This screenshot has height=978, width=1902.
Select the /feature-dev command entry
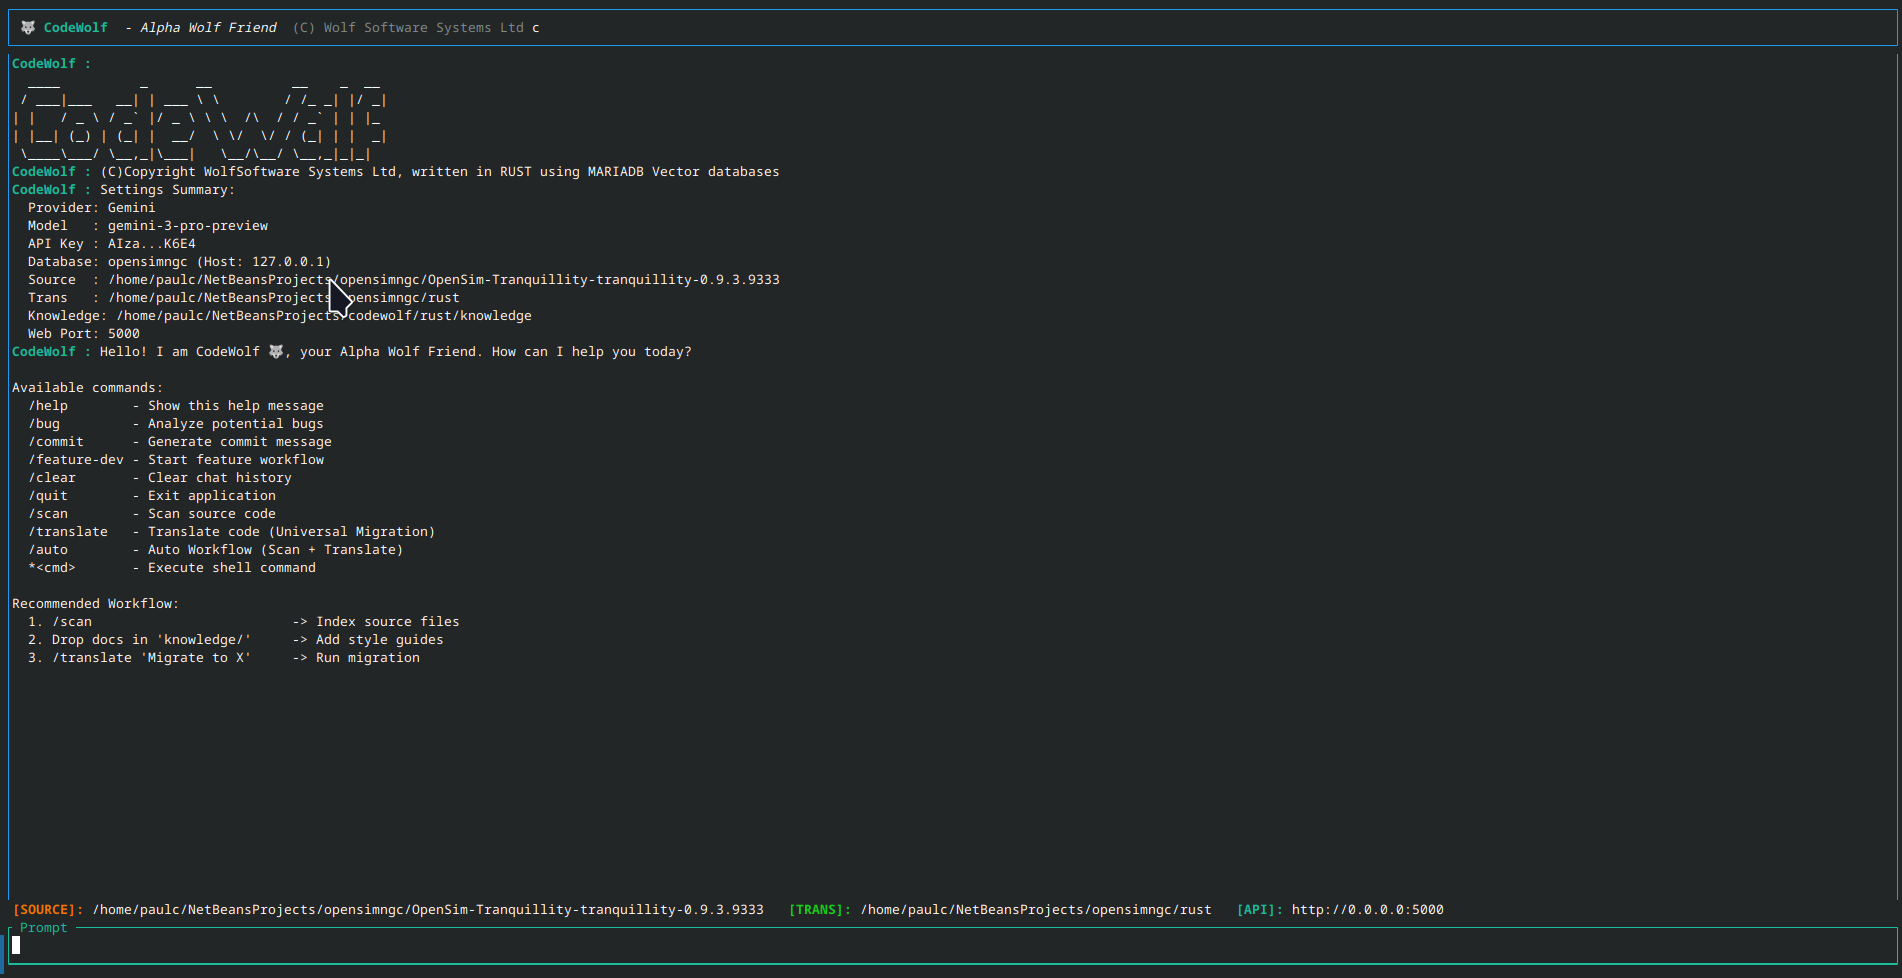[x=76, y=460]
